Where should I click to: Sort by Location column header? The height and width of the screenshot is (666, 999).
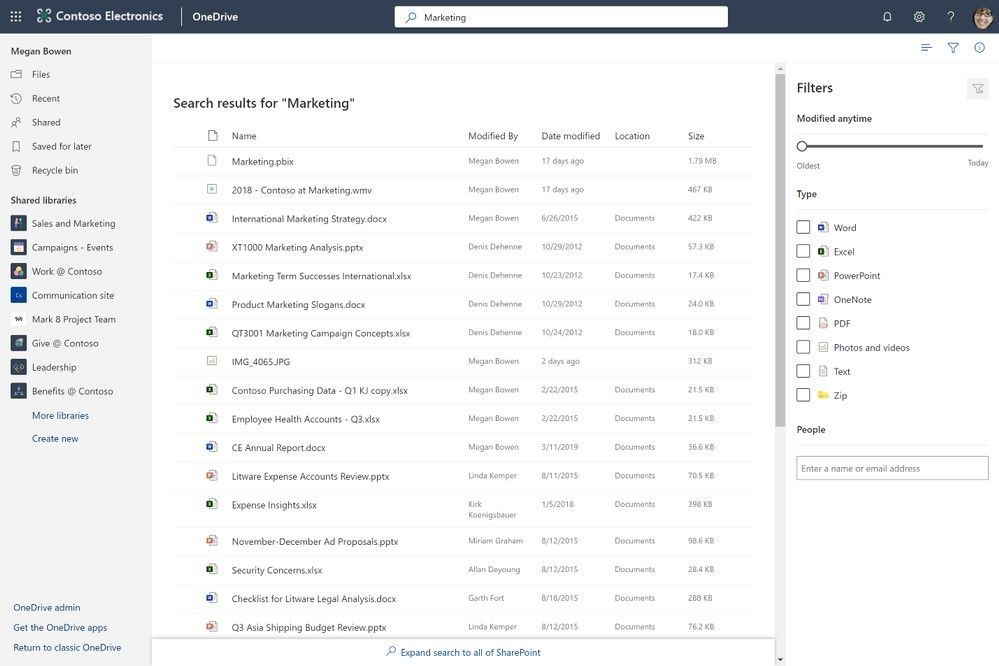point(632,136)
